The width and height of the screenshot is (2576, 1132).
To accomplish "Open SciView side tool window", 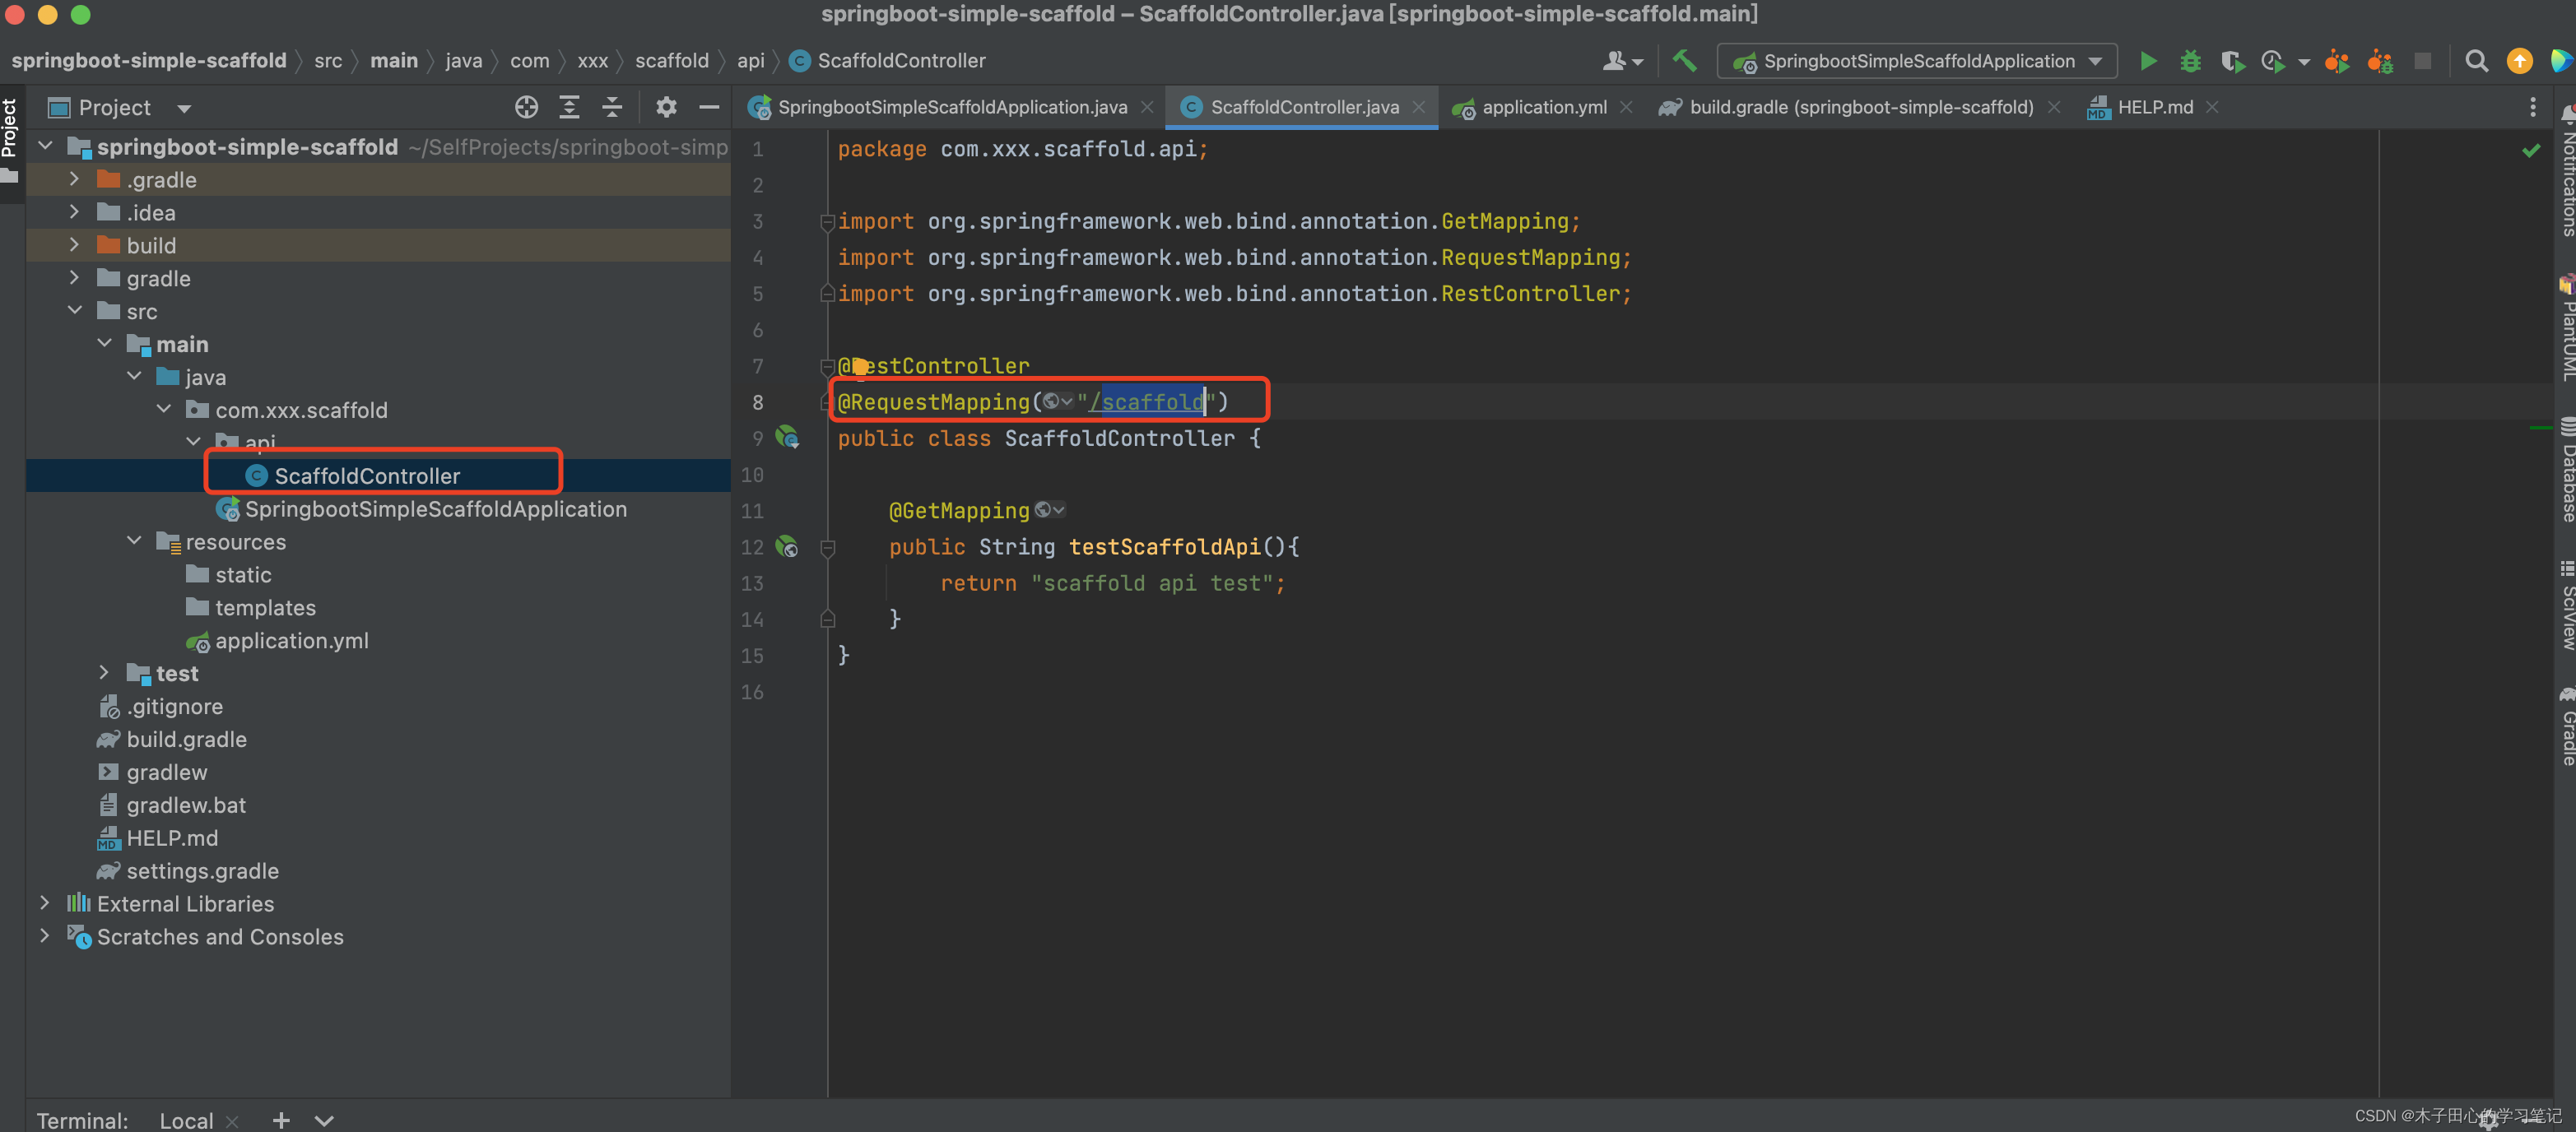I will (2566, 606).
